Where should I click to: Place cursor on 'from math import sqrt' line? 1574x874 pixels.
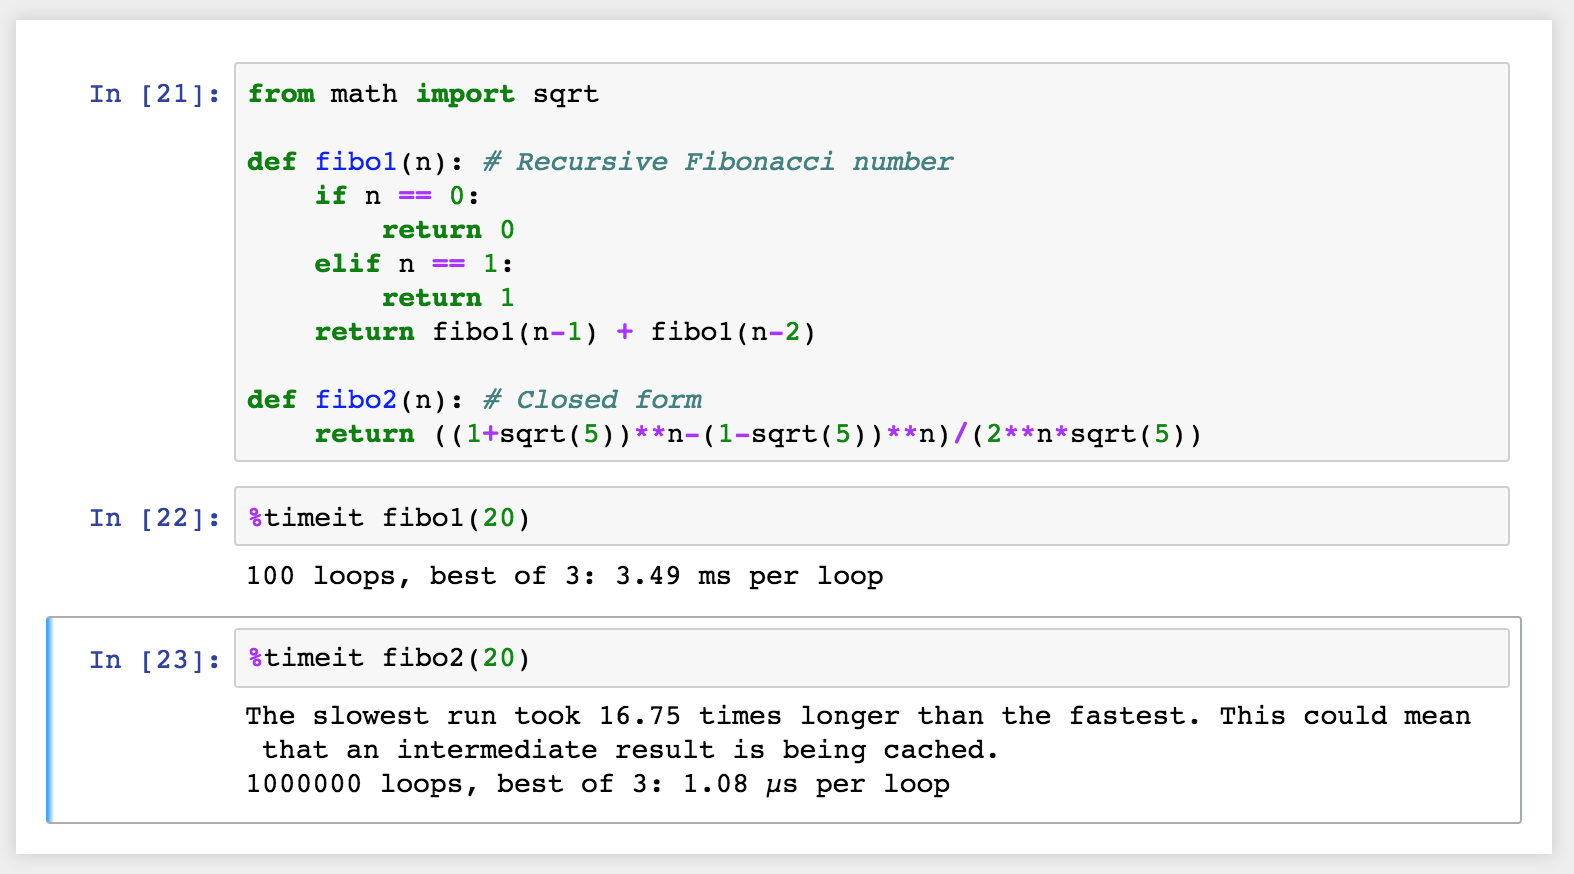point(422,94)
